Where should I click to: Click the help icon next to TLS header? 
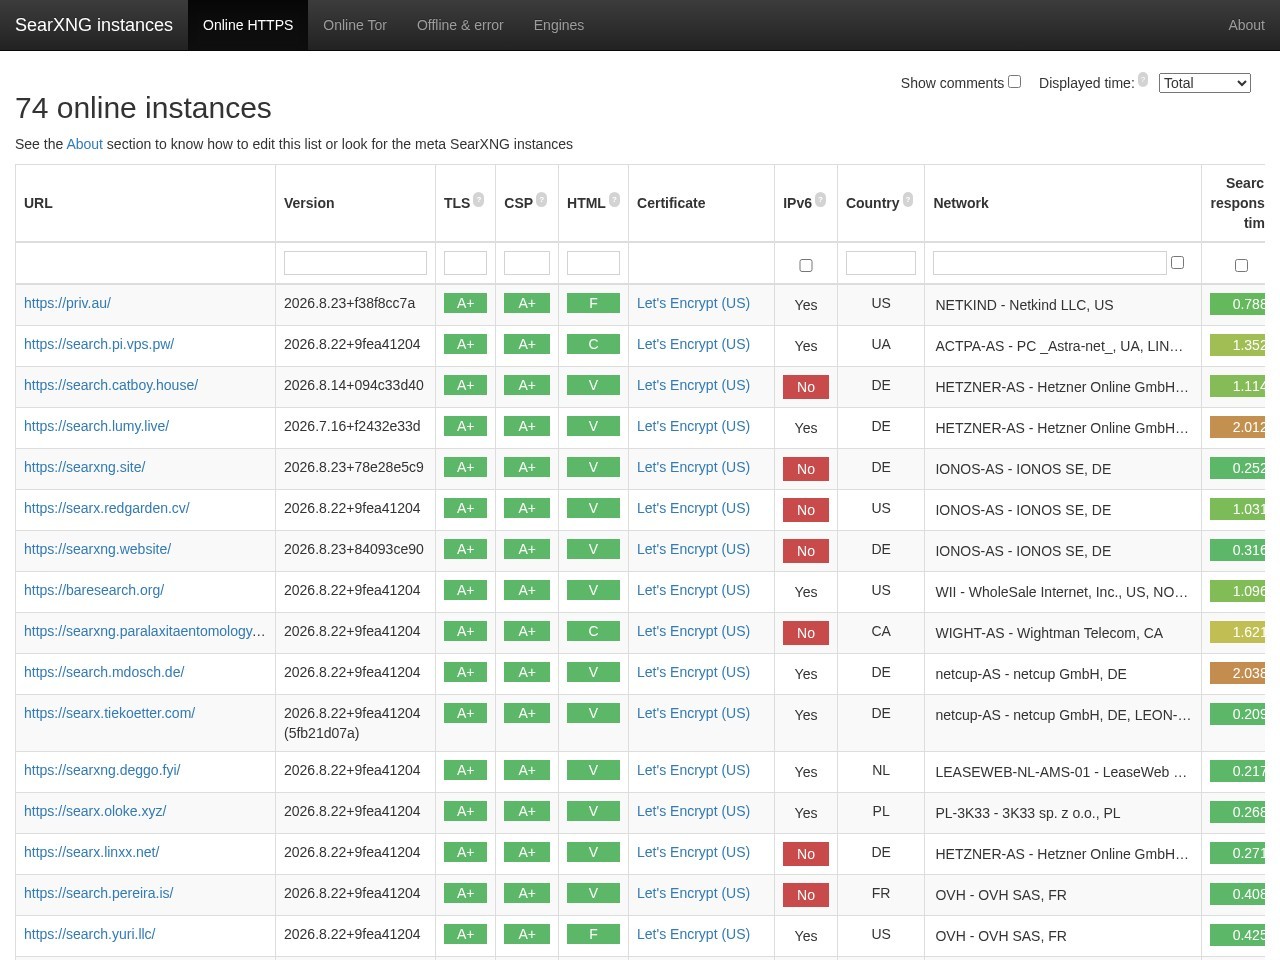pos(478,200)
